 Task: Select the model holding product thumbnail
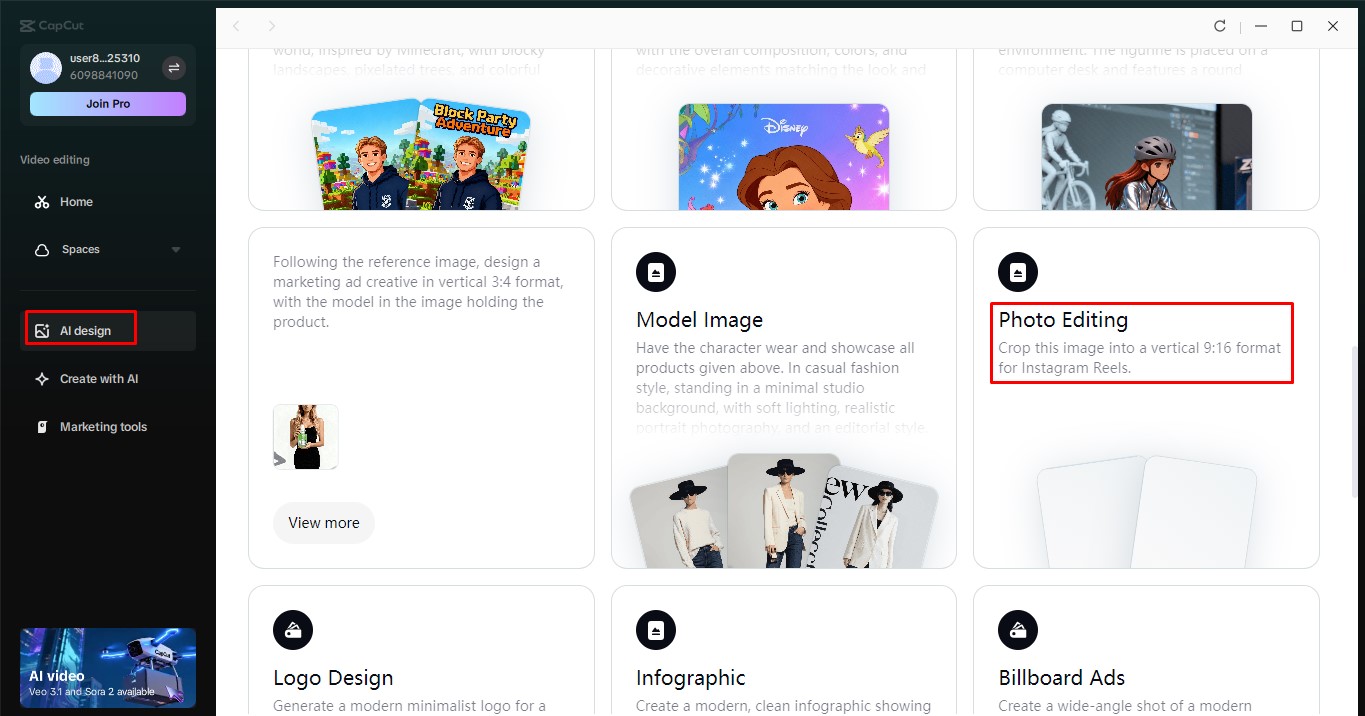click(305, 436)
